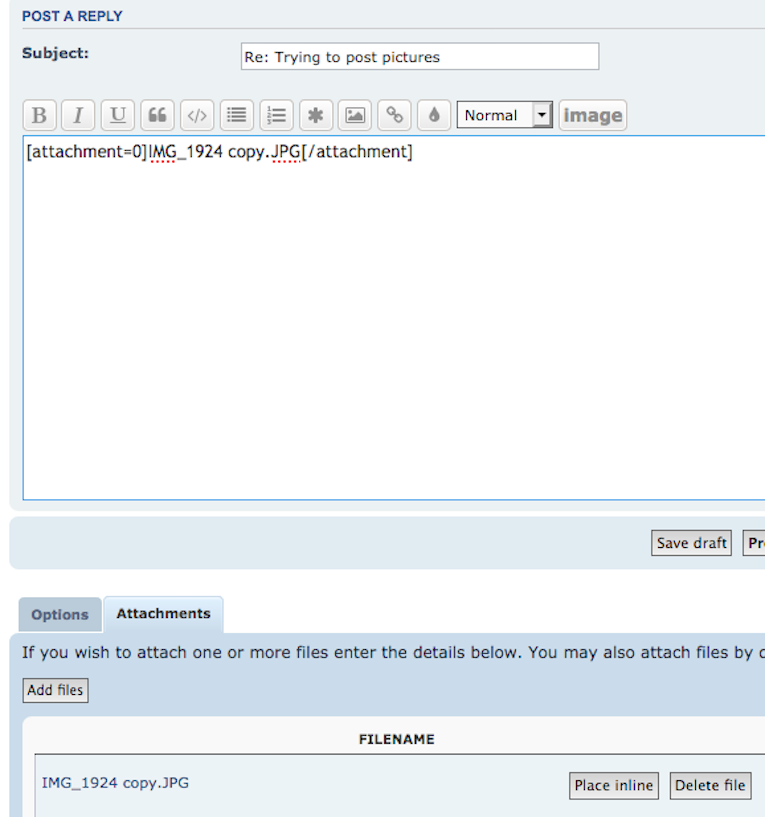
Task: Toggle bold formatting button
Action: [39, 115]
